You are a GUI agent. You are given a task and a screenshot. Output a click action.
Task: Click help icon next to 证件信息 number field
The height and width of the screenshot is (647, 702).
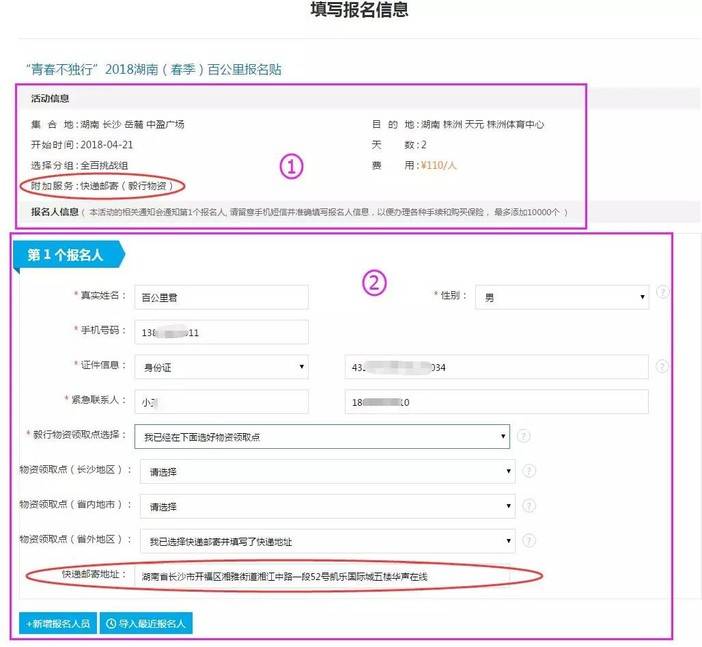coord(662,367)
